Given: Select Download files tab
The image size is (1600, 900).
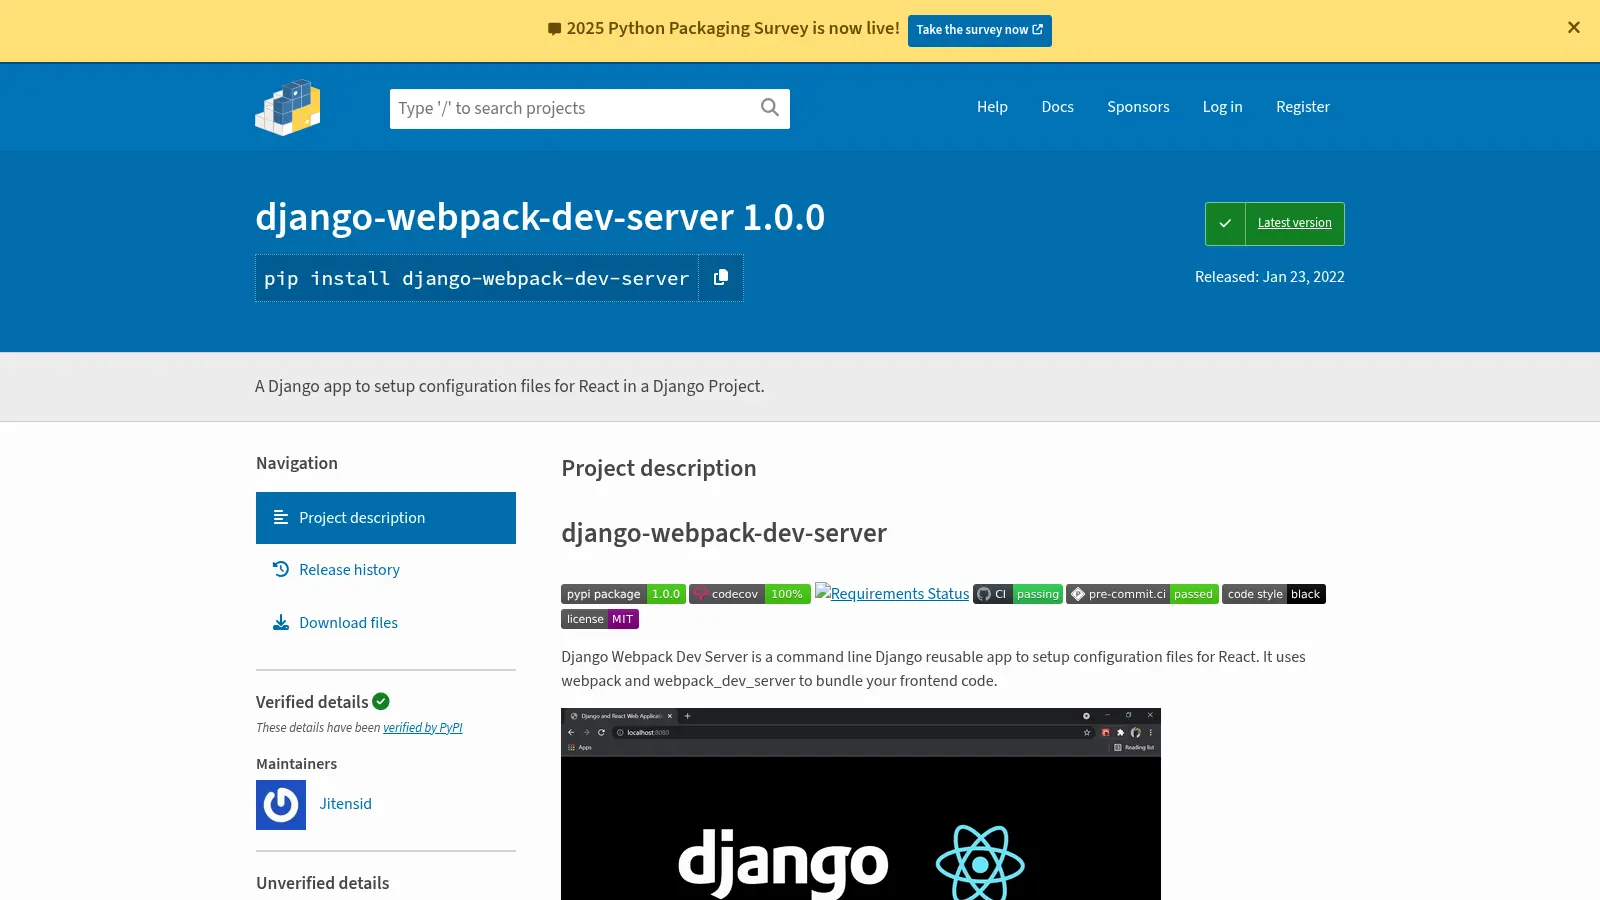Looking at the screenshot, I should click(x=386, y=623).
